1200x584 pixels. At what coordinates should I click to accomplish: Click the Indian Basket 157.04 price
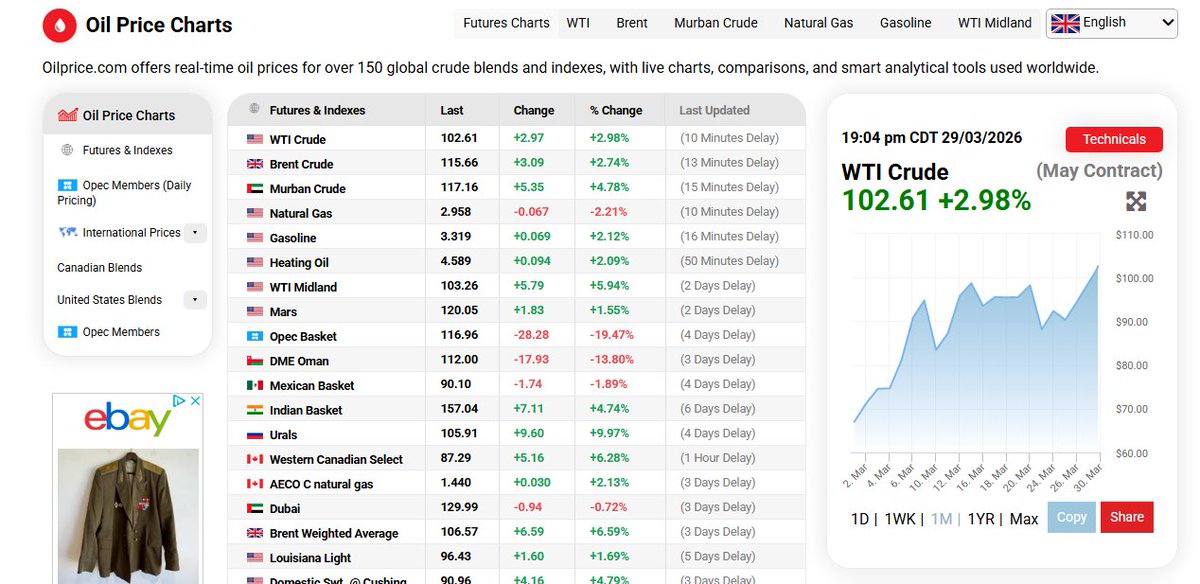pos(459,410)
